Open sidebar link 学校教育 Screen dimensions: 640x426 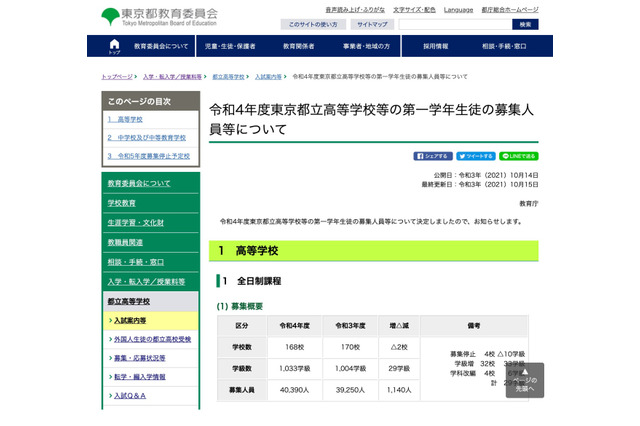(x=122, y=203)
